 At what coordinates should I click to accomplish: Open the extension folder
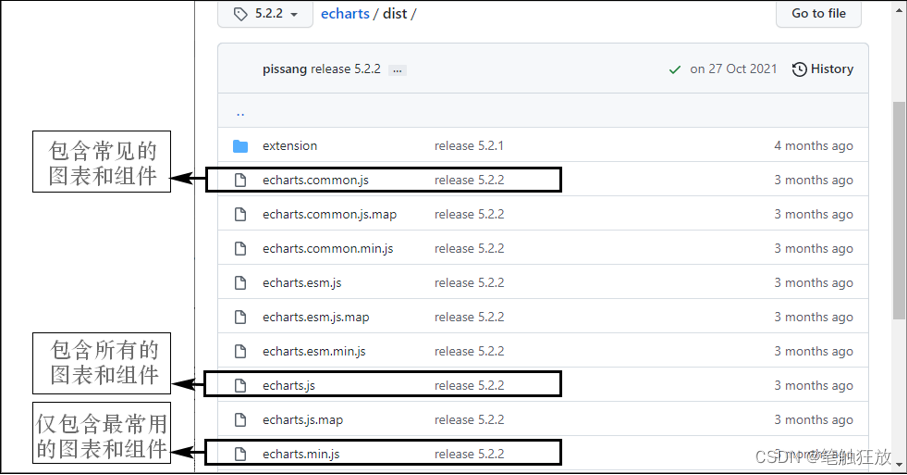(x=290, y=146)
